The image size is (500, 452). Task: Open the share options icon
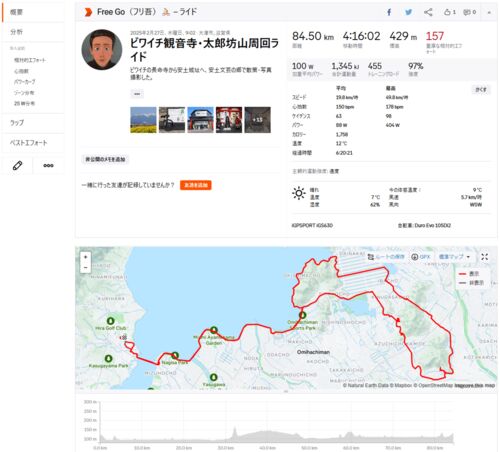[x=428, y=12]
